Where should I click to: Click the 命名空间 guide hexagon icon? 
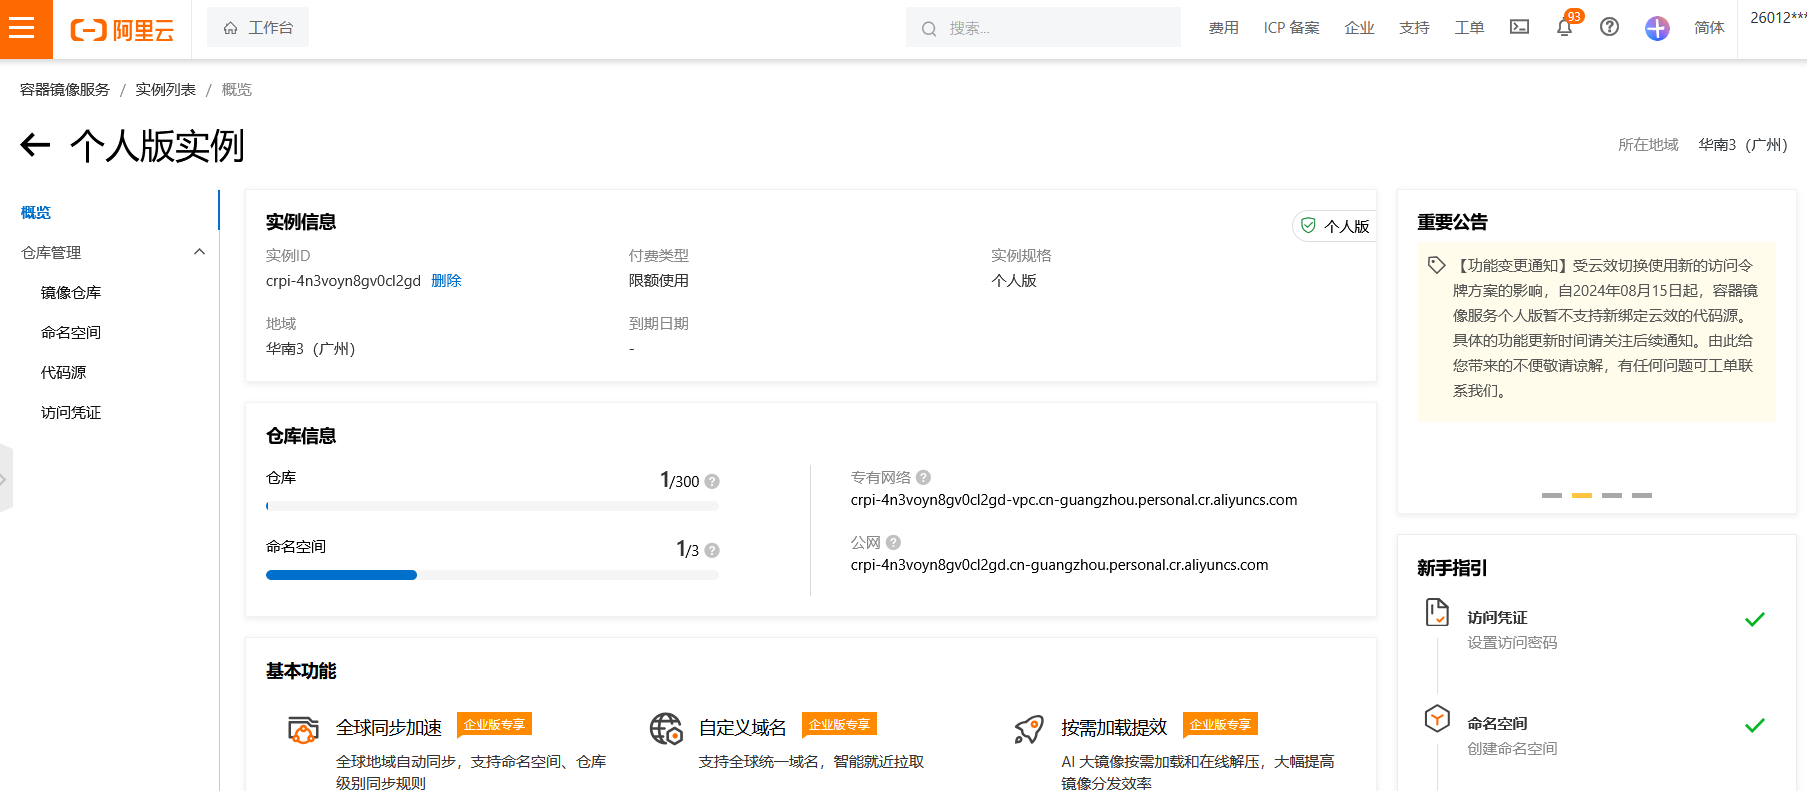pos(1437,718)
